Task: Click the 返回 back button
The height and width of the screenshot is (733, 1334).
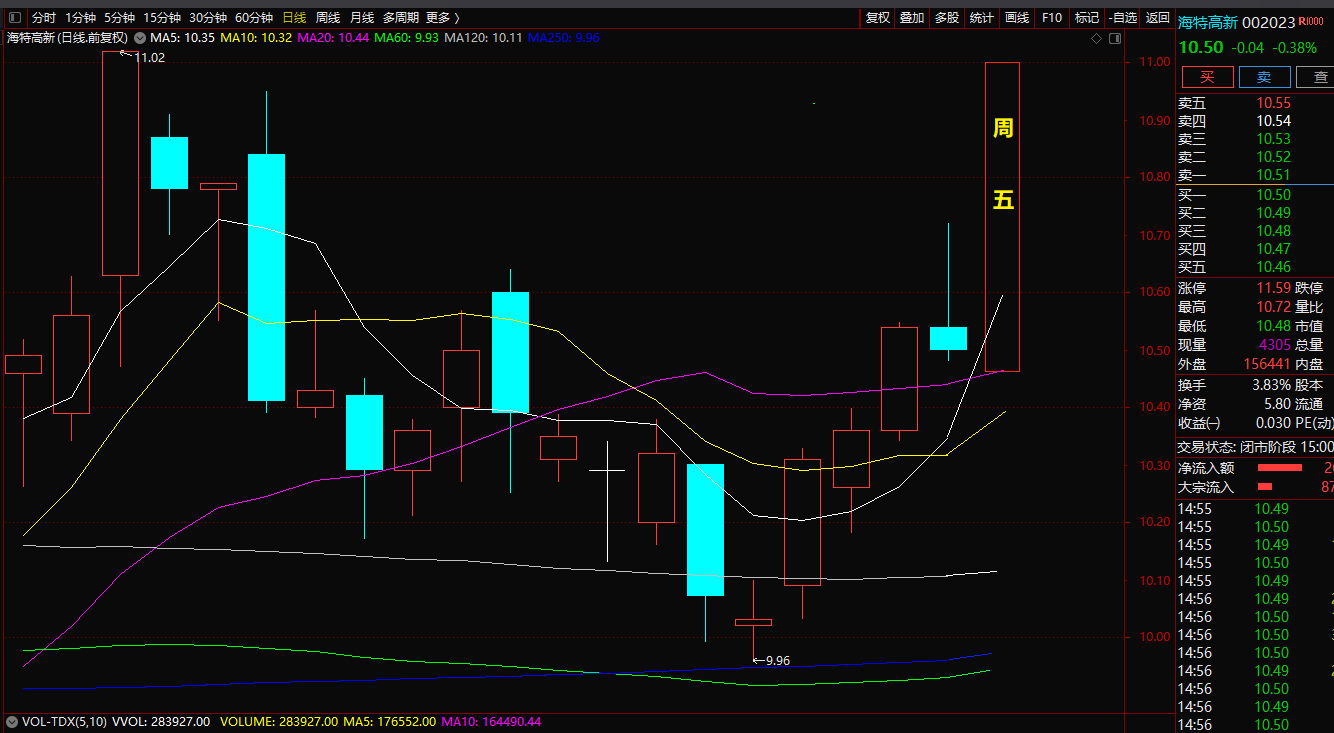Action: (x=1157, y=18)
